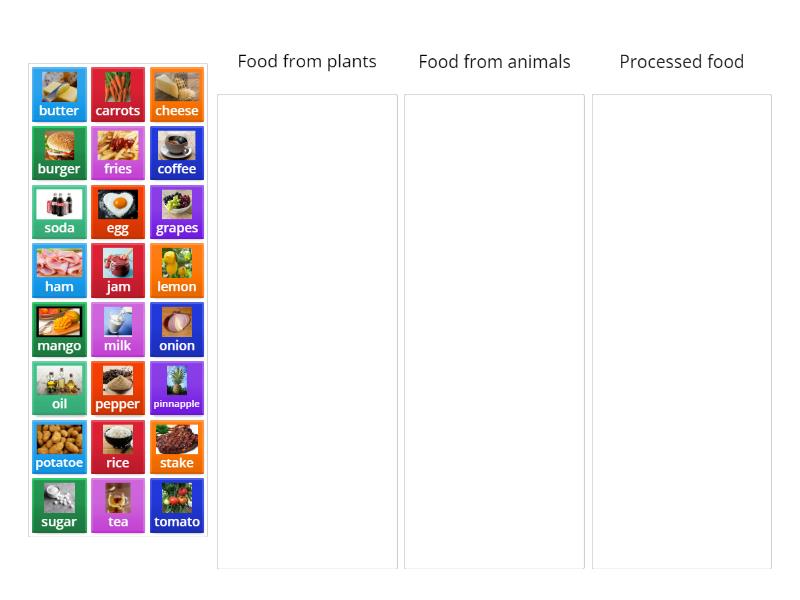Click the Processed food heading
Viewport: 800px width, 600px height.
(681, 61)
